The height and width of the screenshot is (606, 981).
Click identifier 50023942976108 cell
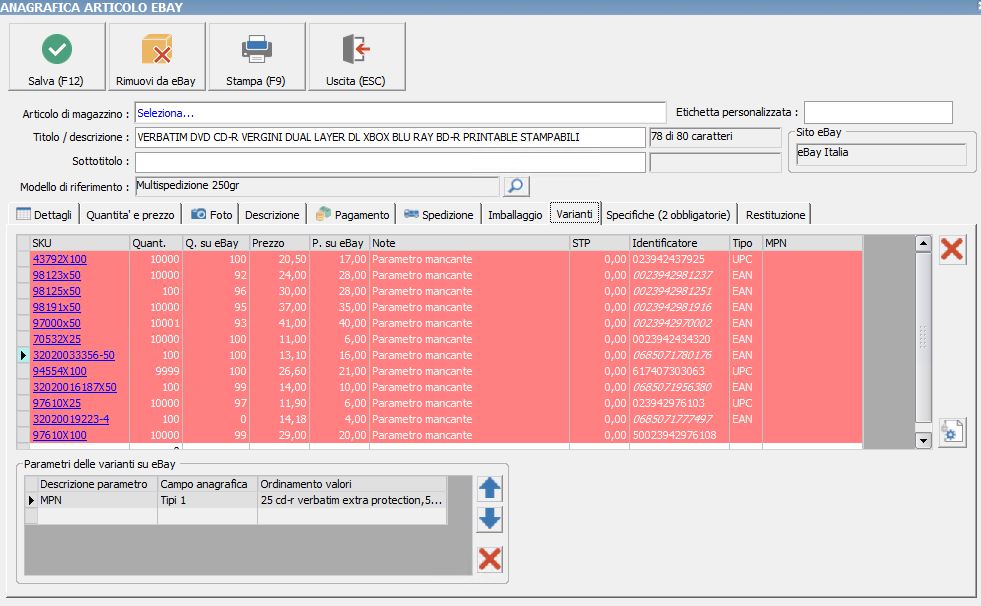click(x=679, y=435)
